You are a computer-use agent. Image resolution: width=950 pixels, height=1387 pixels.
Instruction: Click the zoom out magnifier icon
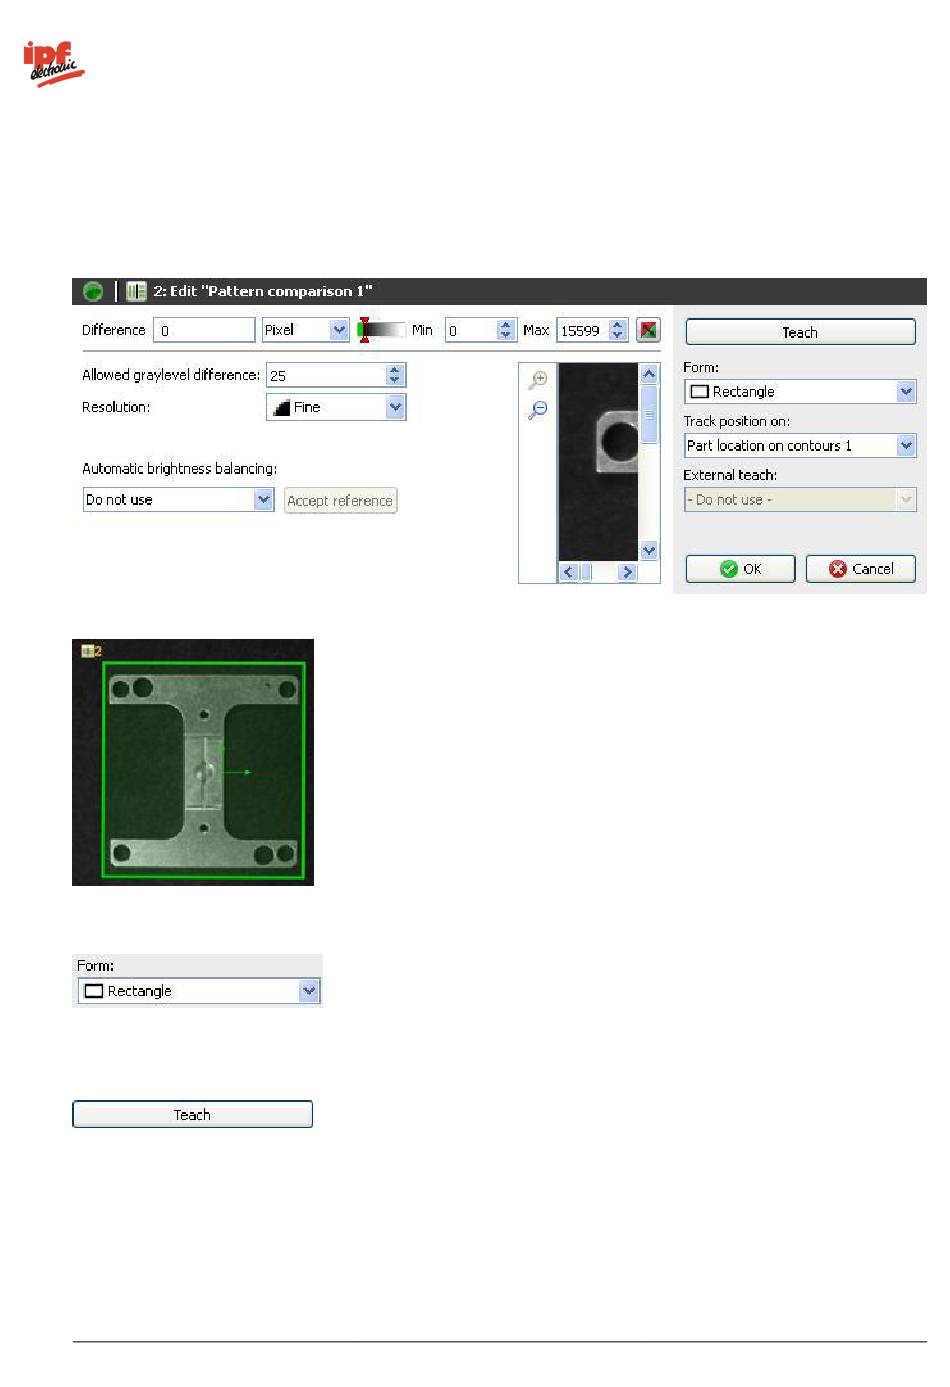(x=538, y=409)
